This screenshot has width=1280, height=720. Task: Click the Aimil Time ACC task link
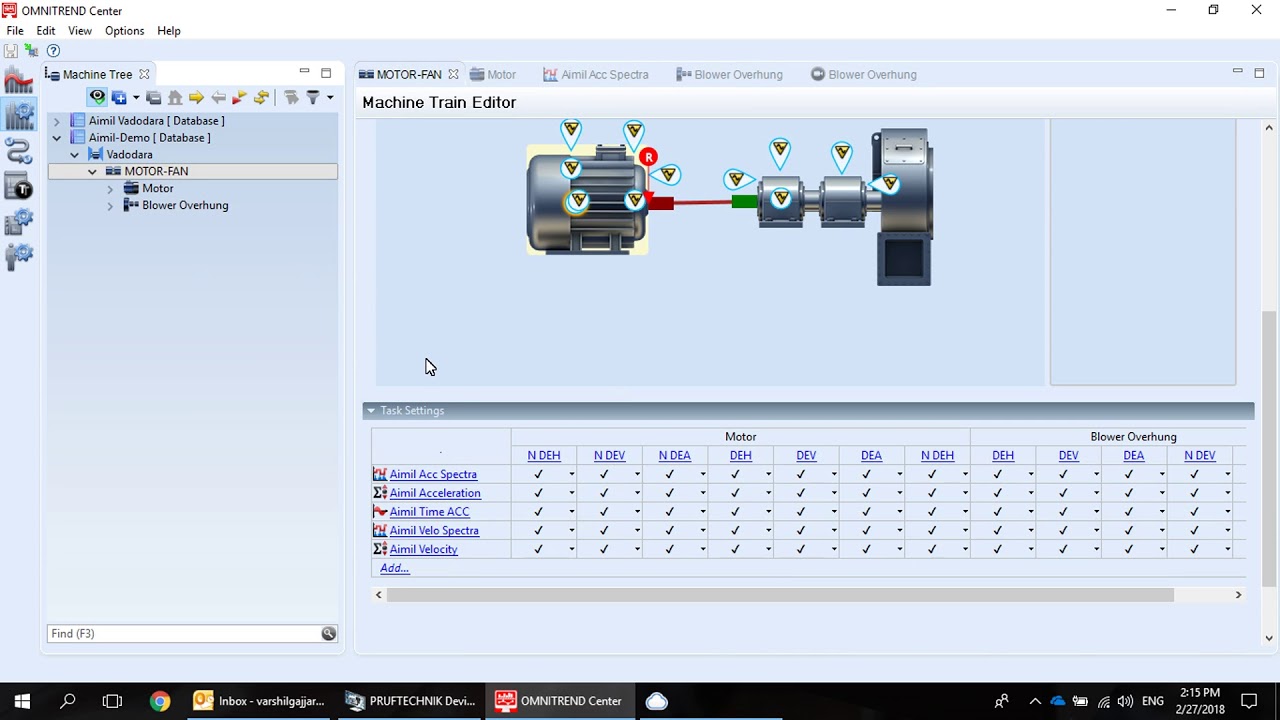tap(429, 512)
